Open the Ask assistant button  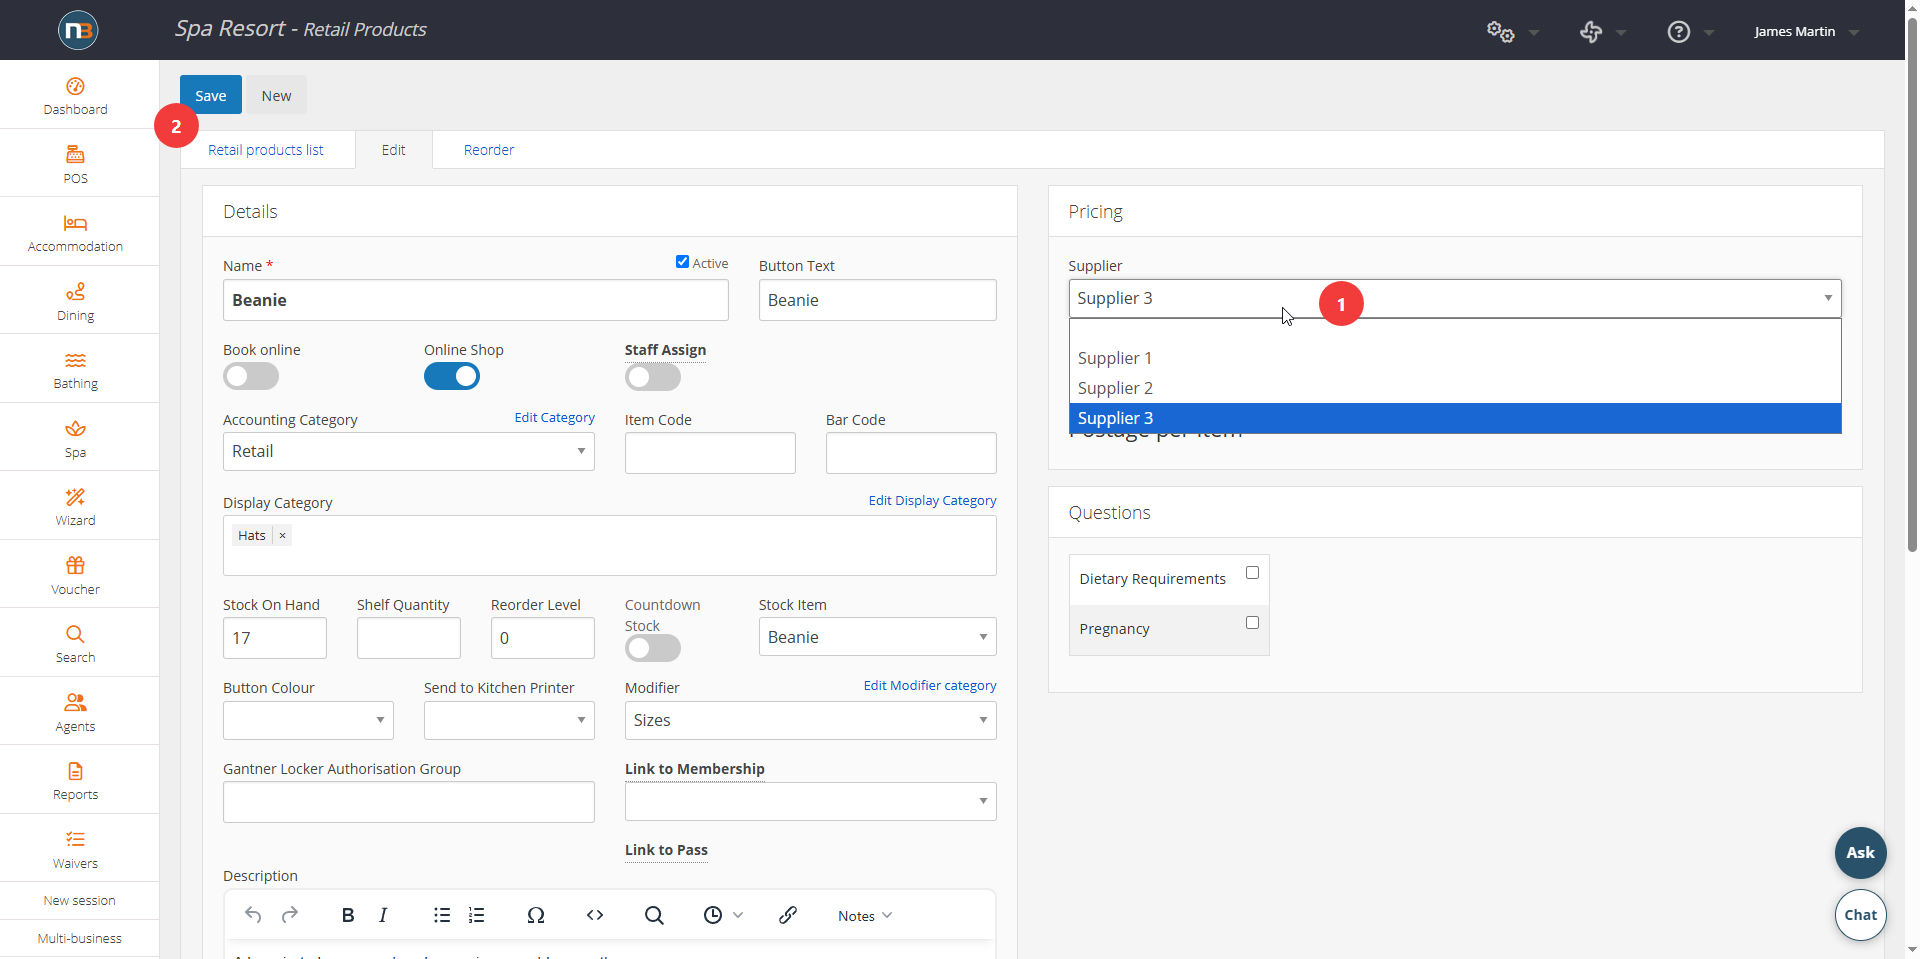pyautogui.click(x=1861, y=853)
